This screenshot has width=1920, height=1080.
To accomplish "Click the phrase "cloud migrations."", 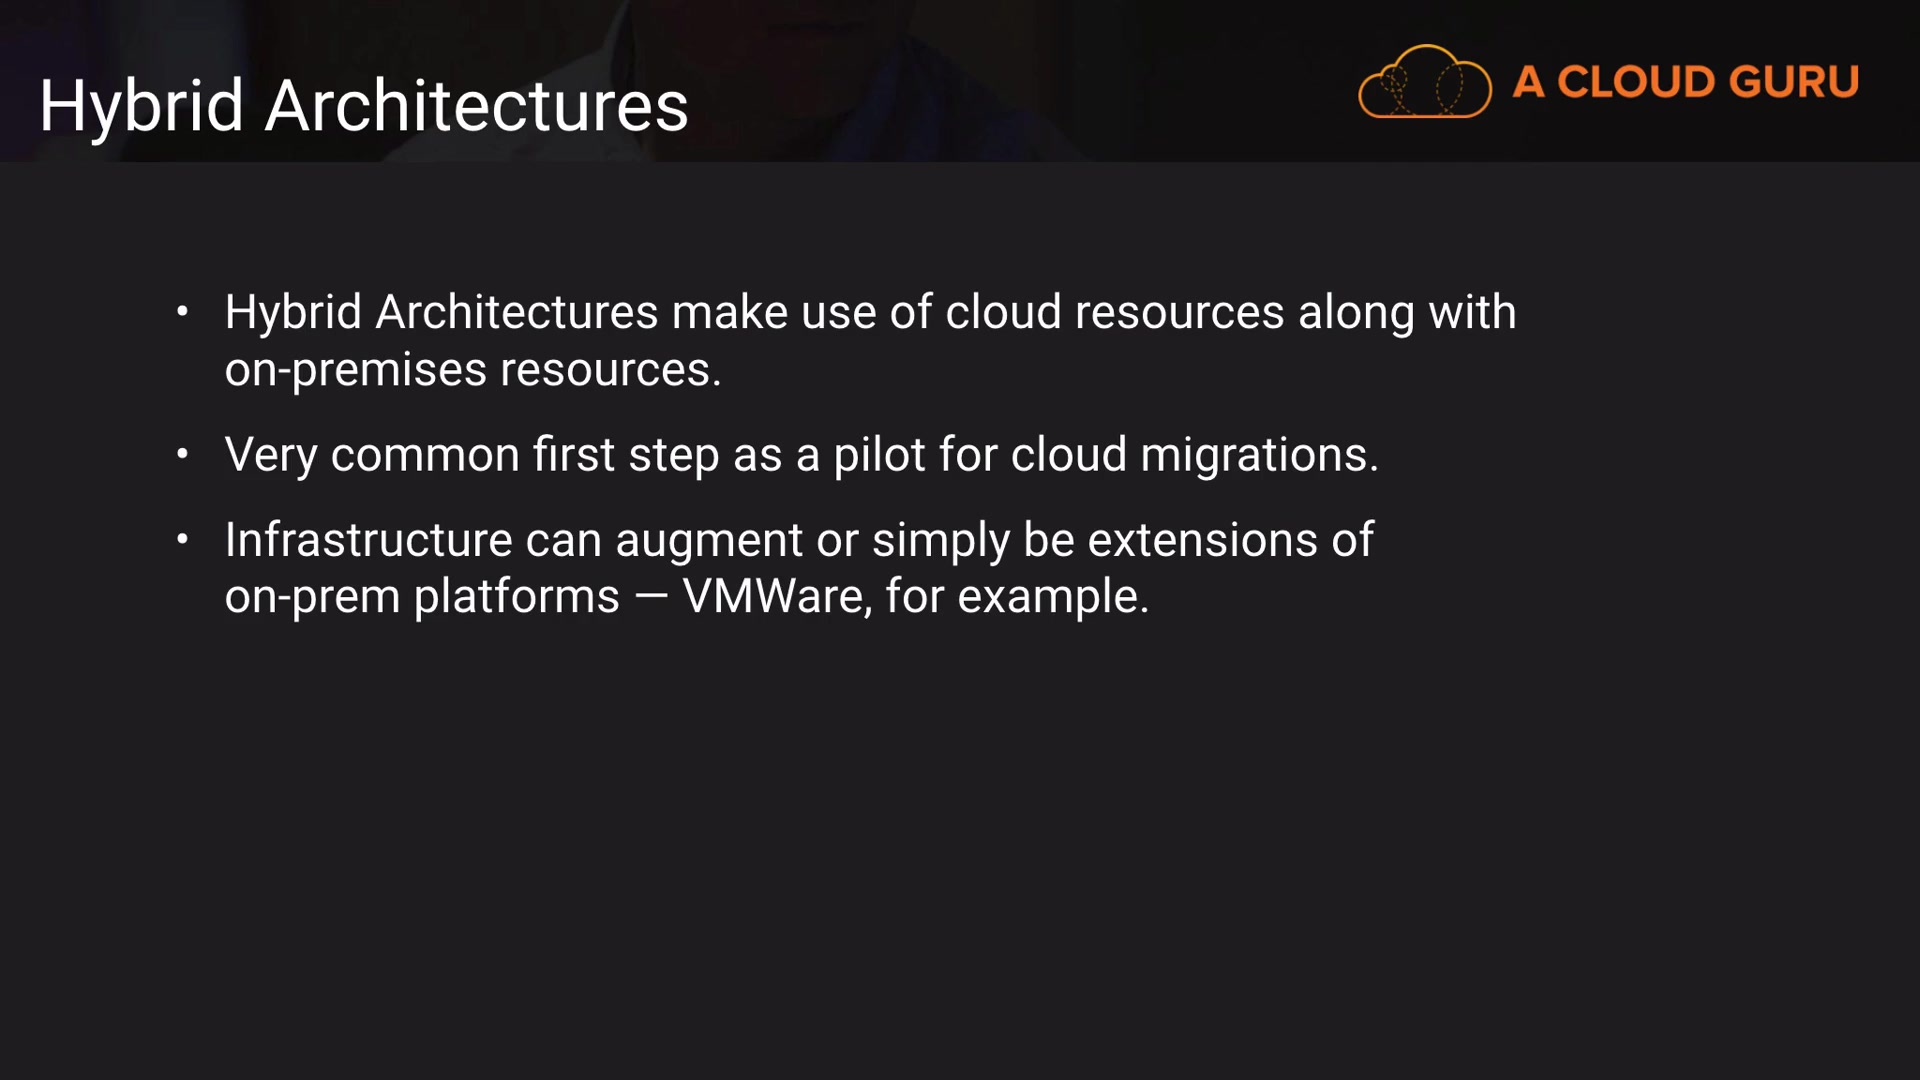I will point(1194,455).
